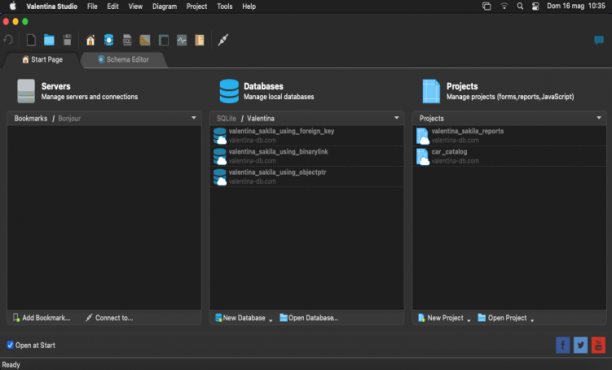Open the SQL Editor toolbar icon

[x=127, y=40]
